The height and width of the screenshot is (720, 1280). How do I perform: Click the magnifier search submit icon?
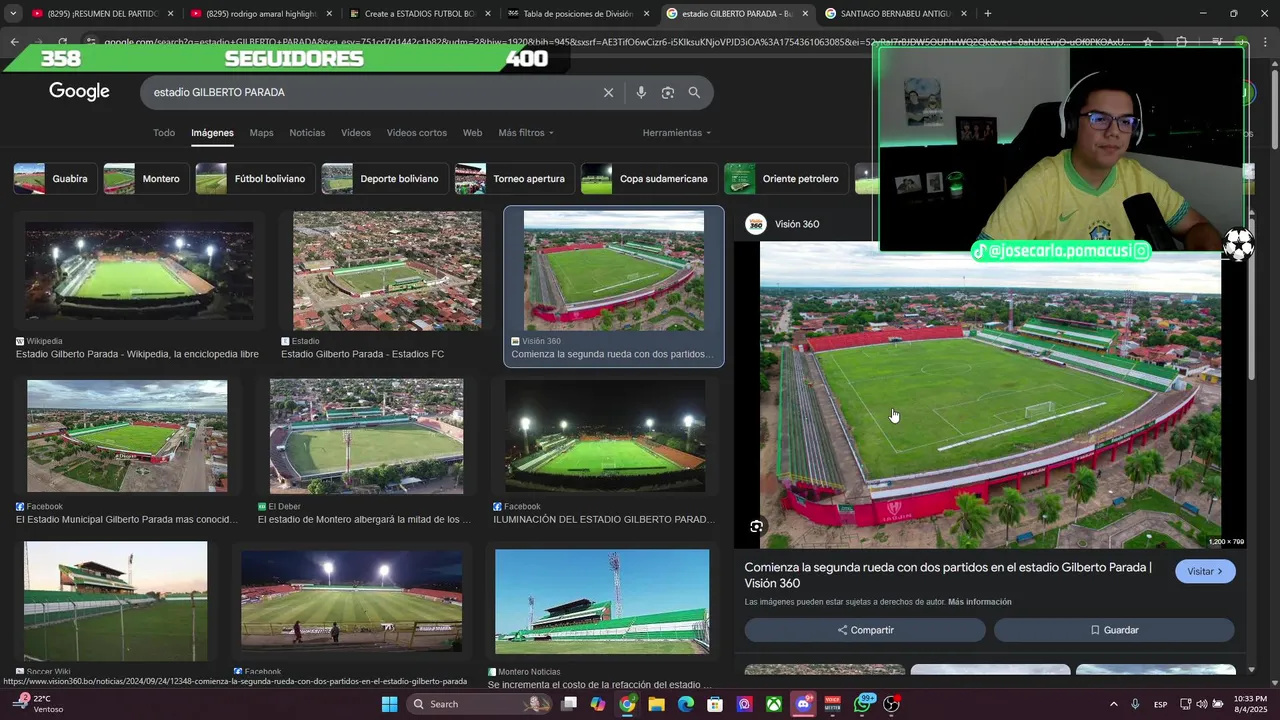(694, 92)
